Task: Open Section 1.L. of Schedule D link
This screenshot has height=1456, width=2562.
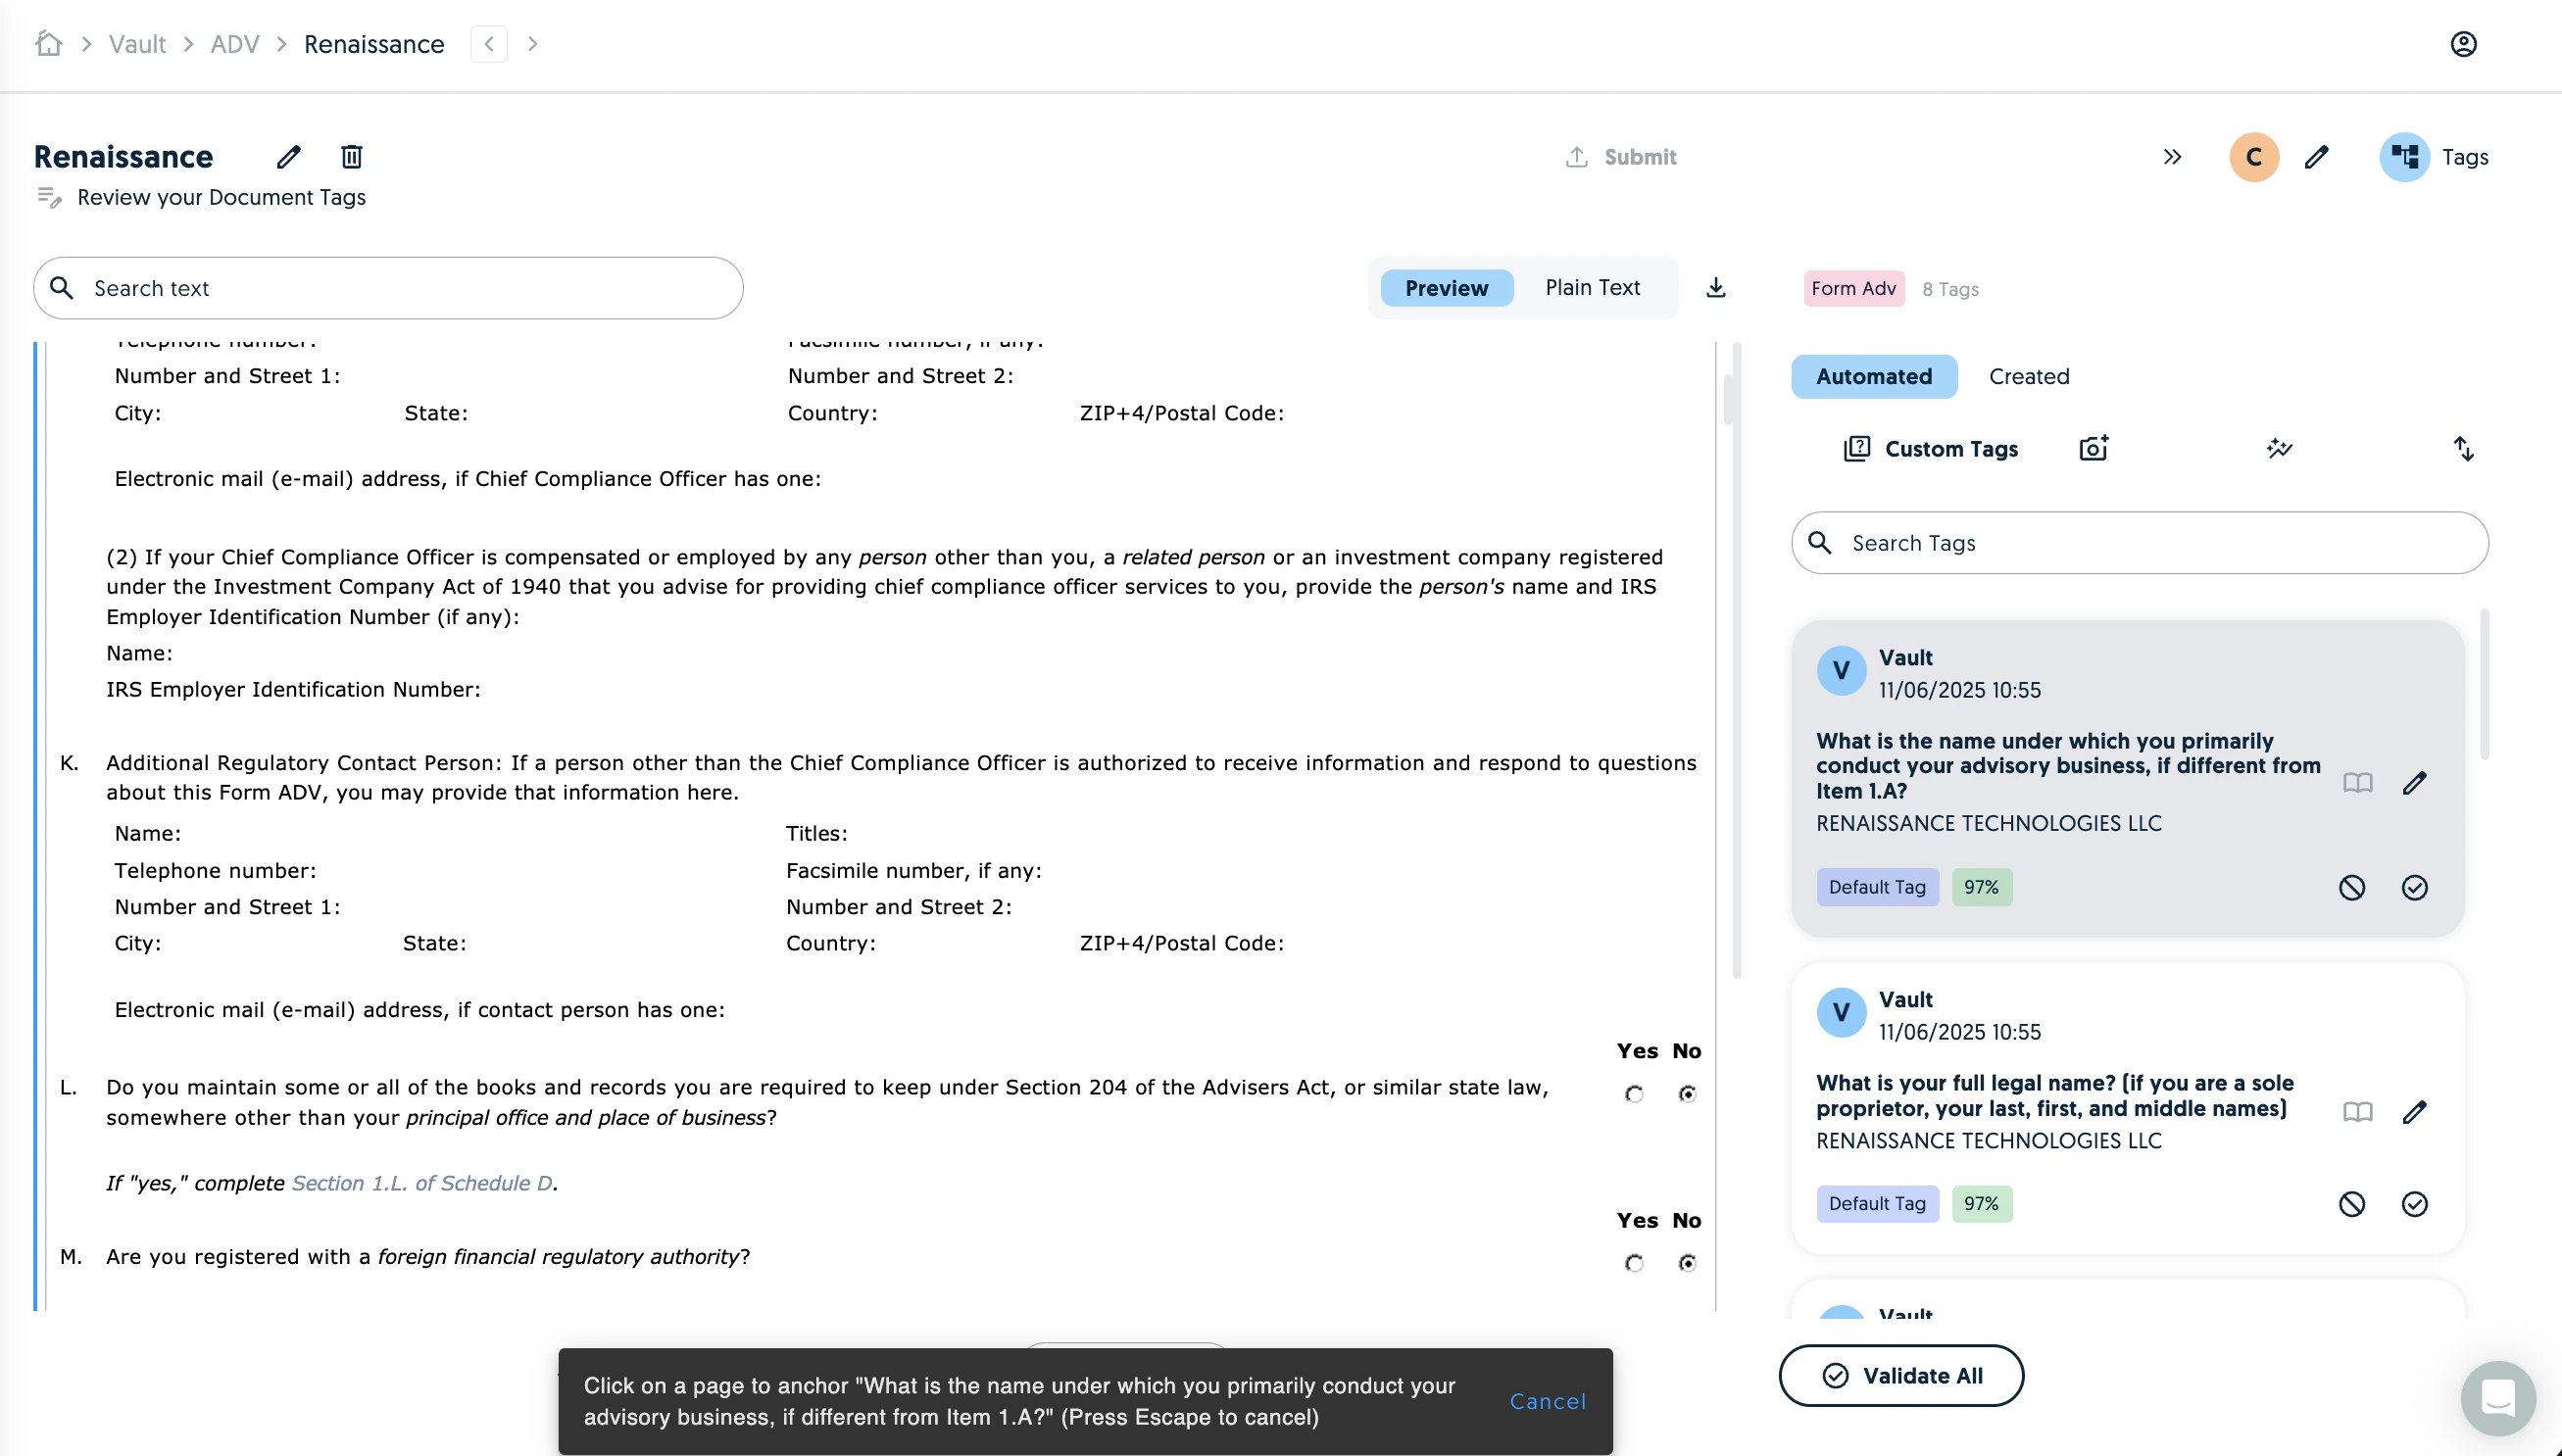Action: [x=422, y=1183]
